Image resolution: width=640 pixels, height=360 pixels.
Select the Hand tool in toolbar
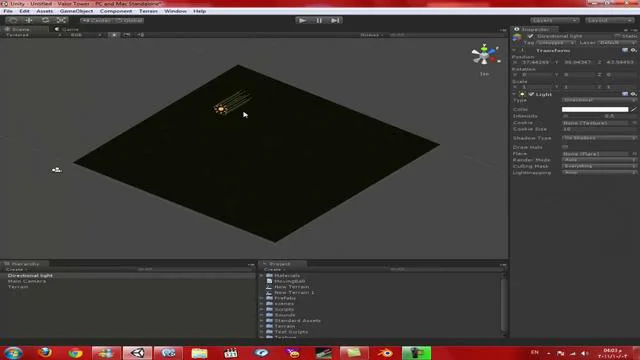coord(13,20)
